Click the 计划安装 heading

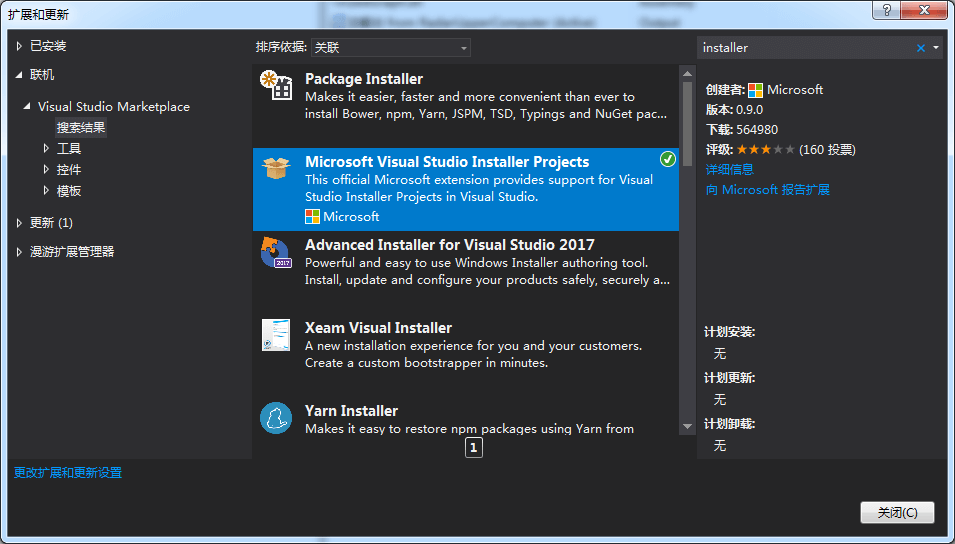click(x=730, y=332)
